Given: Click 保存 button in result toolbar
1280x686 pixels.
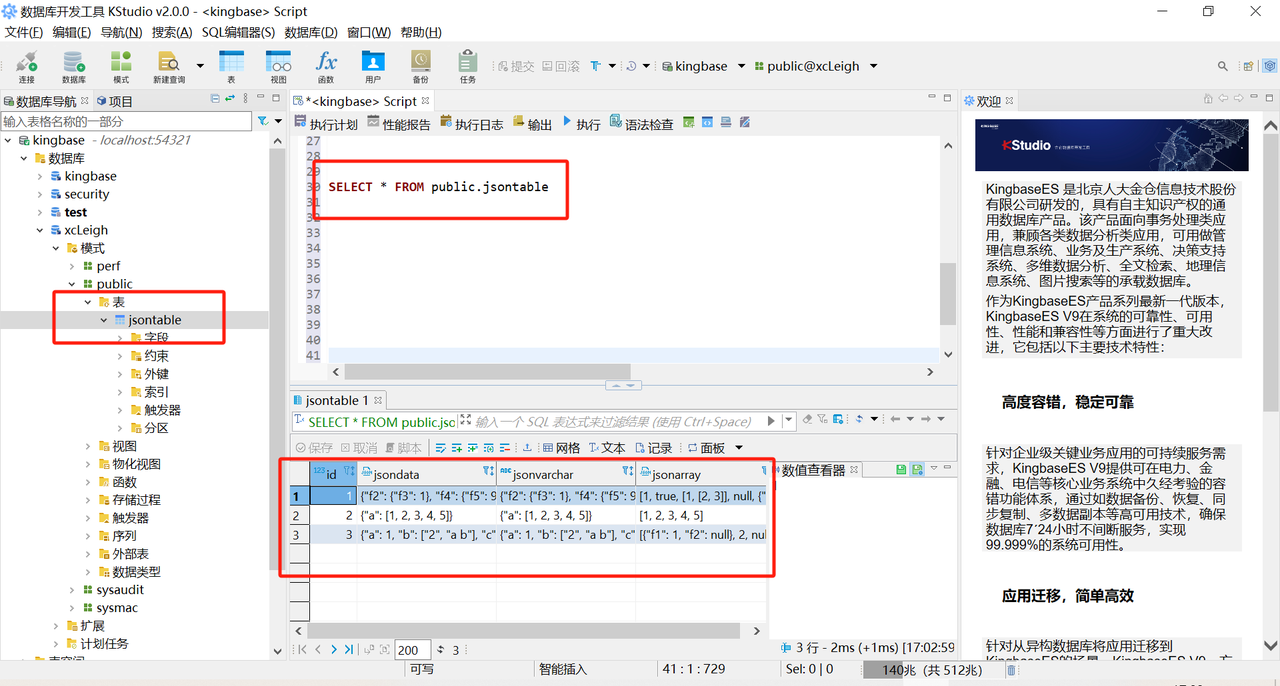Looking at the screenshot, I should 314,448.
